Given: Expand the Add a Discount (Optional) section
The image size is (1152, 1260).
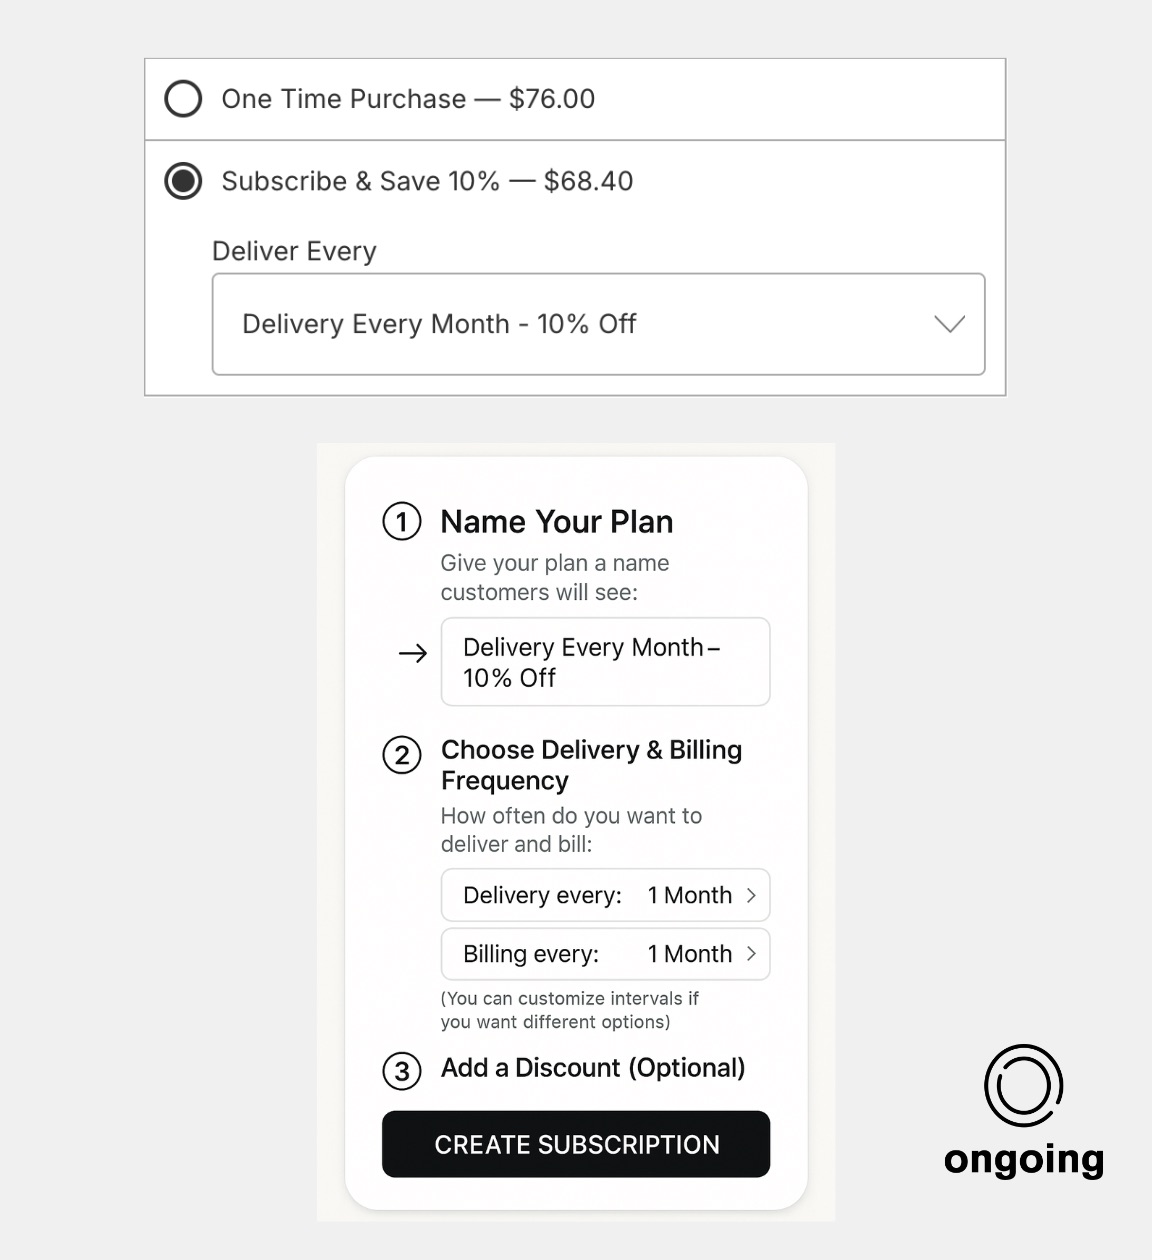Looking at the screenshot, I should click(593, 1068).
